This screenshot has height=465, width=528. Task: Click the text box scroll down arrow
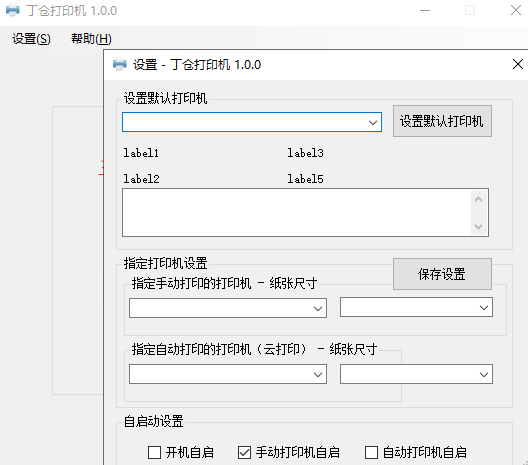click(x=478, y=226)
